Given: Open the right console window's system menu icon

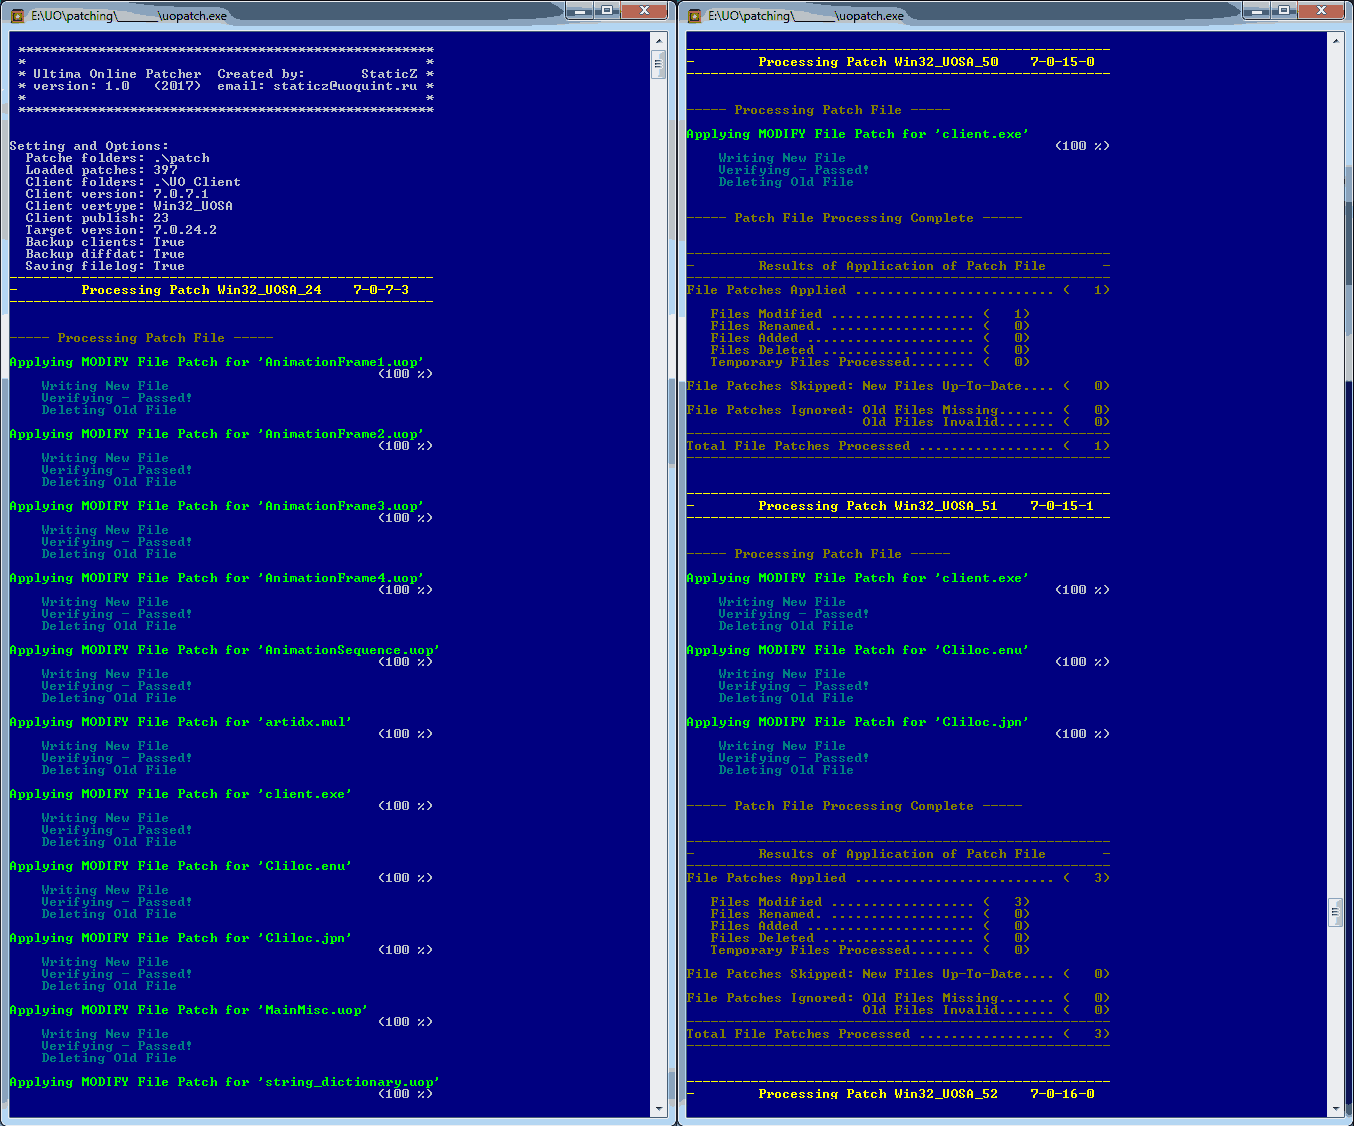Looking at the screenshot, I should click(x=695, y=15).
